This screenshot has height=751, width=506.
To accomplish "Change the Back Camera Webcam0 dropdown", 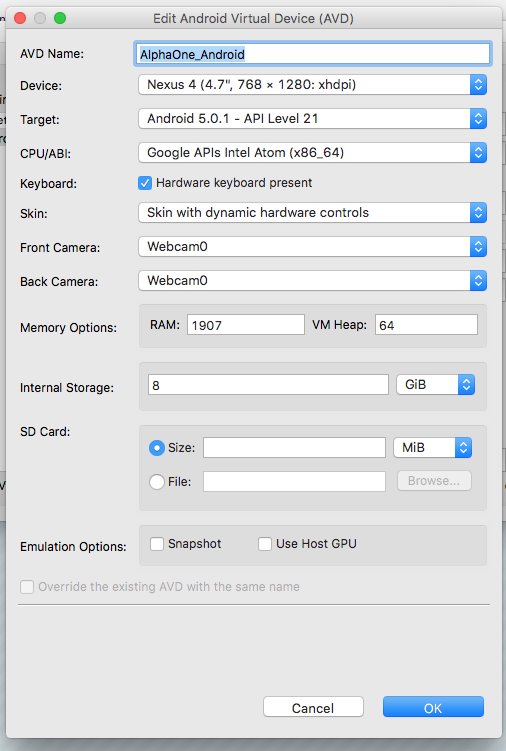I will (x=312, y=281).
